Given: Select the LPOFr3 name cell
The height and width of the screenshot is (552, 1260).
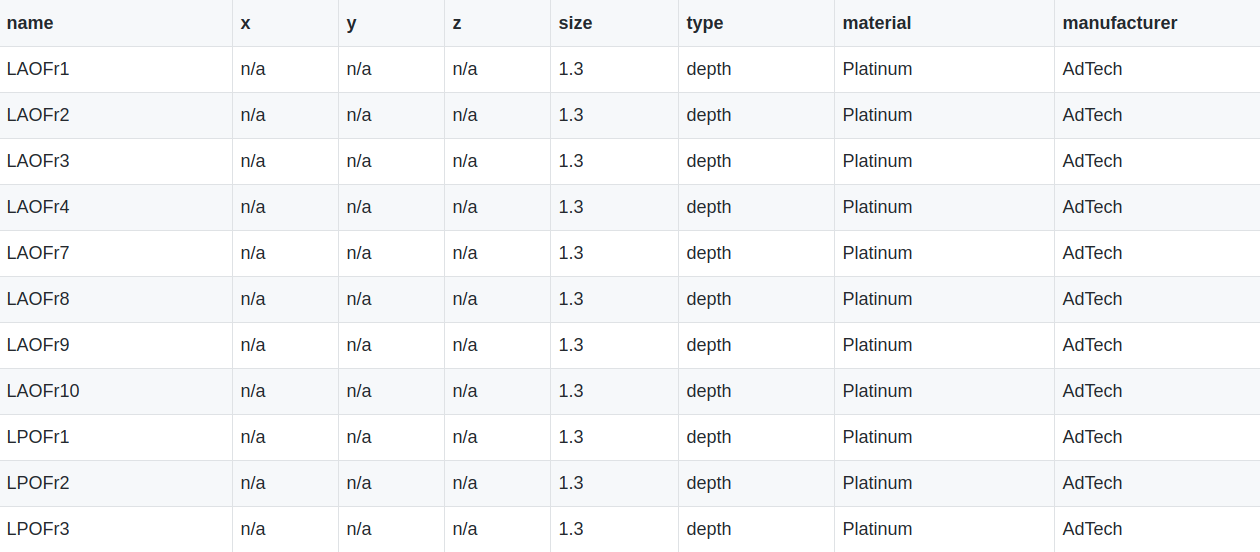Looking at the screenshot, I should pyautogui.click(x=38, y=529).
